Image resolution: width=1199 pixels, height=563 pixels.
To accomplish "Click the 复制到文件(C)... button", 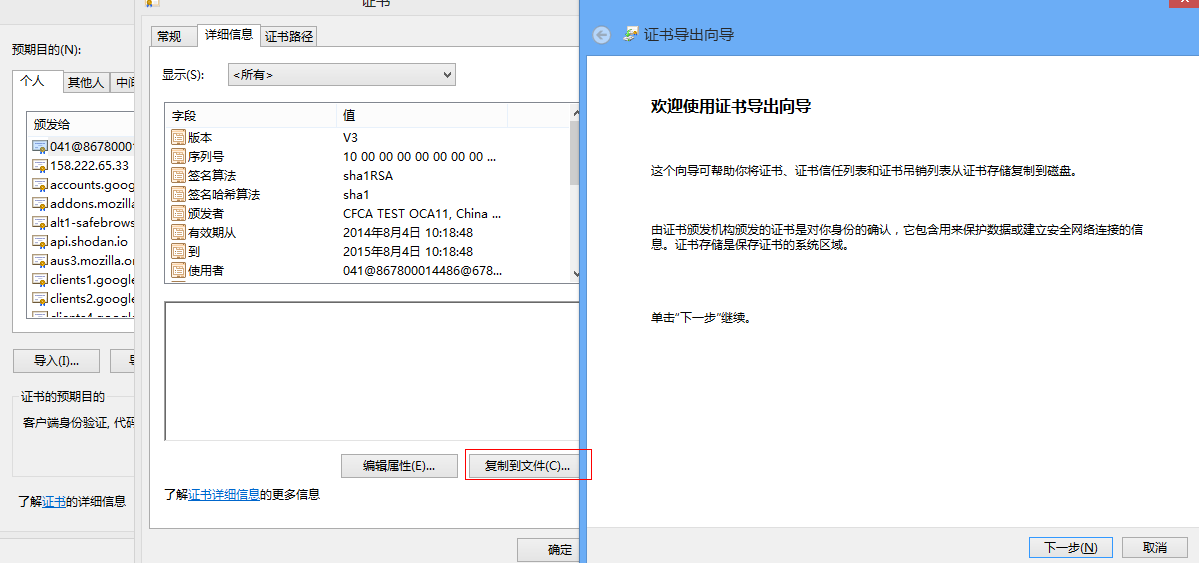I will pyautogui.click(x=528, y=466).
